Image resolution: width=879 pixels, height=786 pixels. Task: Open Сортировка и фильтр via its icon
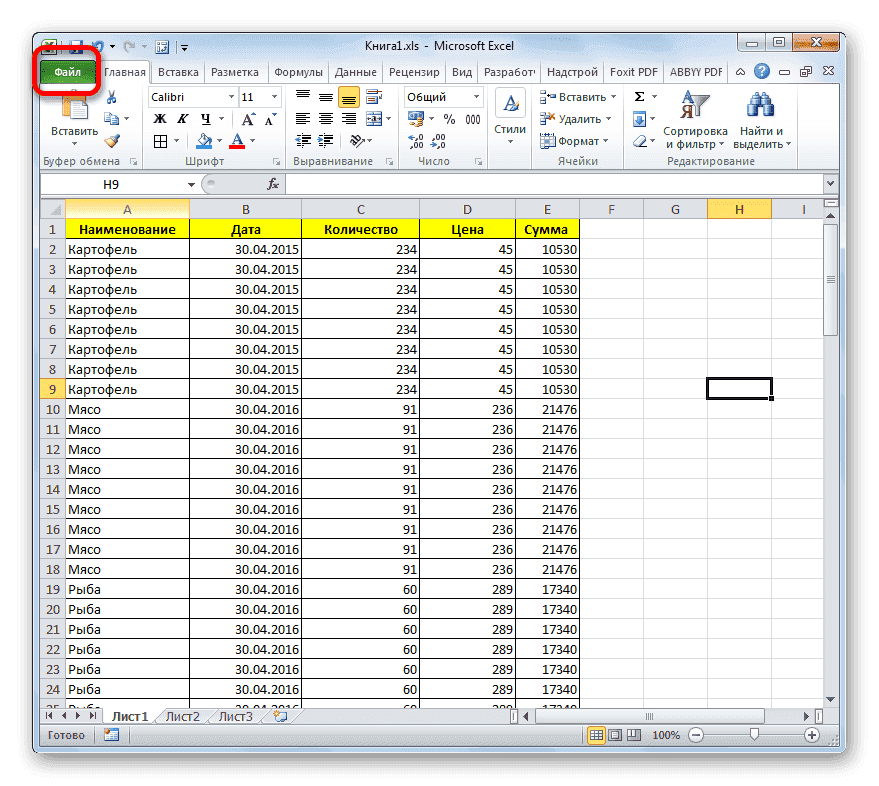coord(694,103)
